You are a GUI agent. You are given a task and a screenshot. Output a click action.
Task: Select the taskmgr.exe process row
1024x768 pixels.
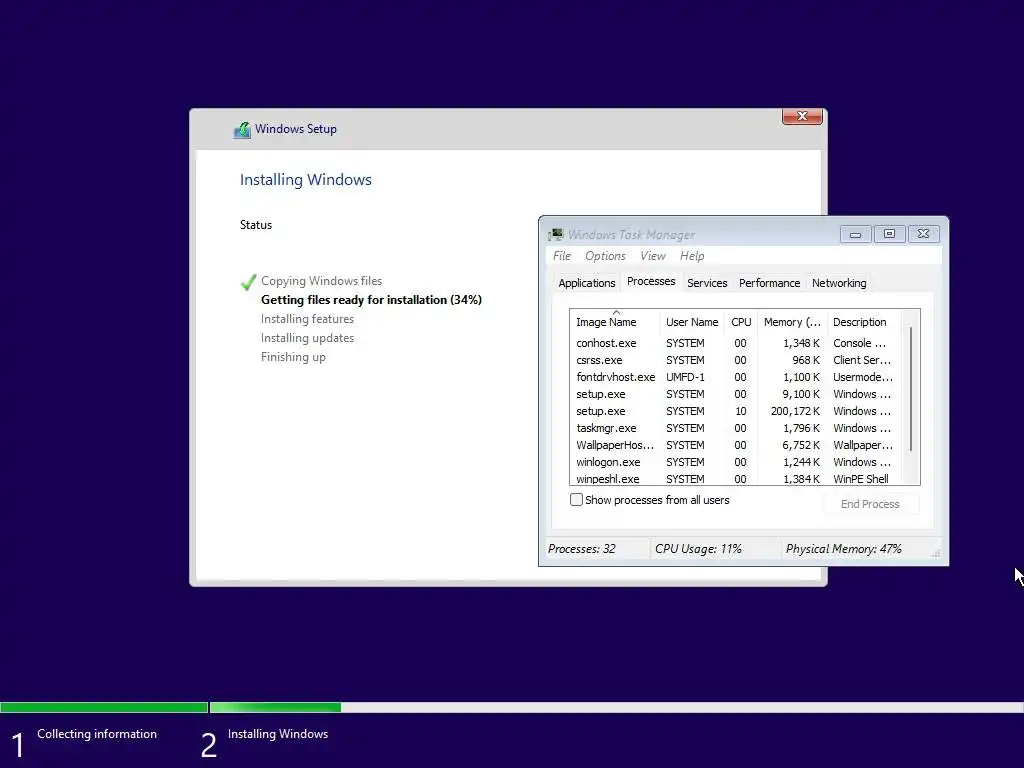click(x=735, y=428)
